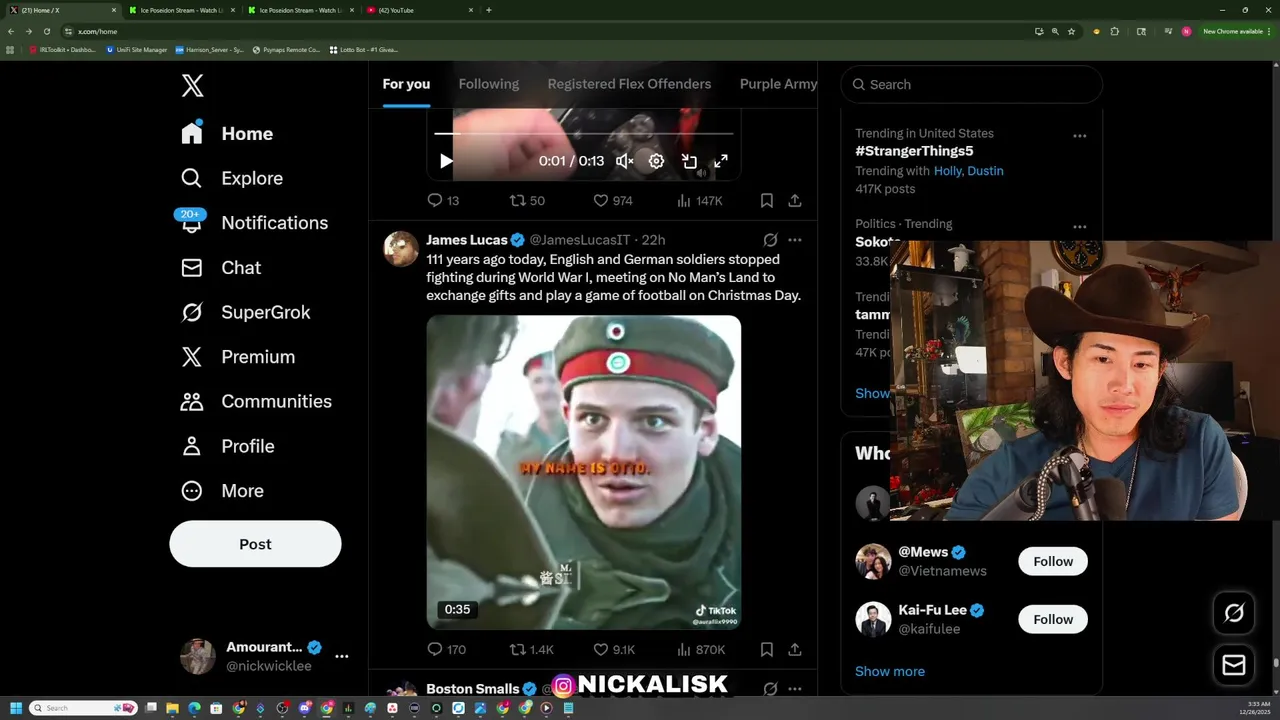The image size is (1280, 720).
Task: Open the floating Grok button
Action: tap(1234, 613)
